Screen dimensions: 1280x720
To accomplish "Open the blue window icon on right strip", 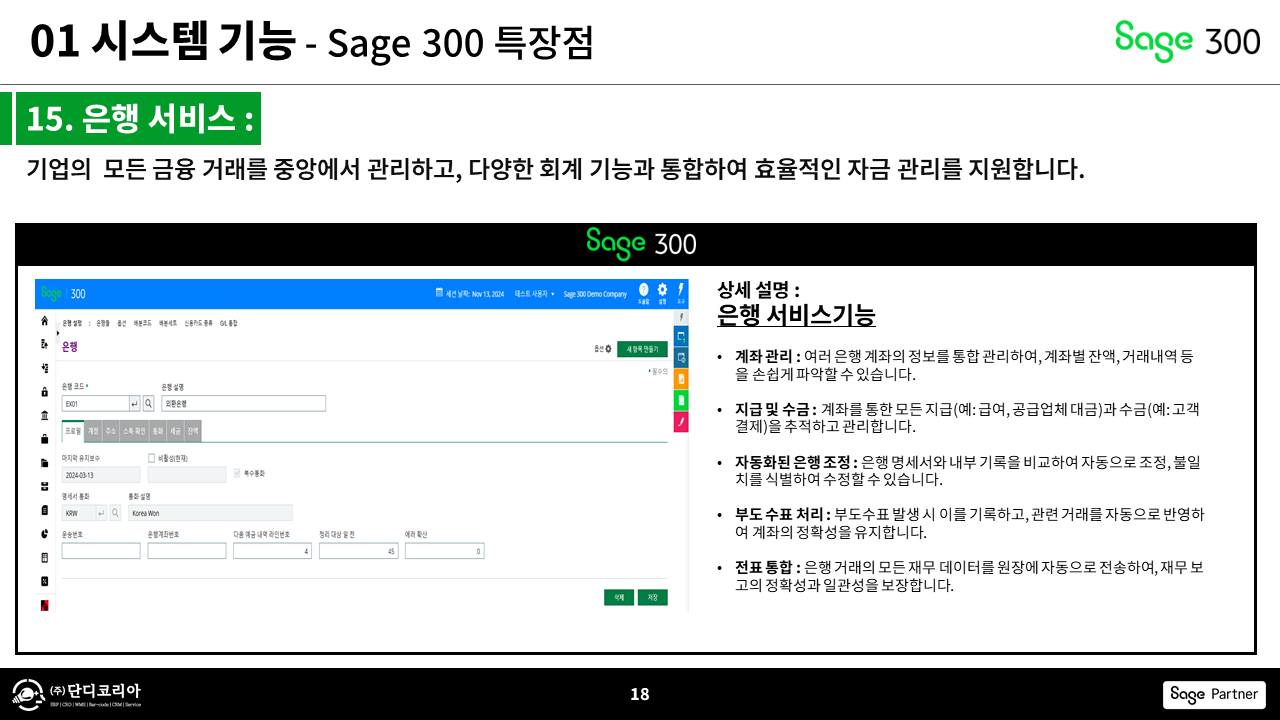I will pos(681,336).
